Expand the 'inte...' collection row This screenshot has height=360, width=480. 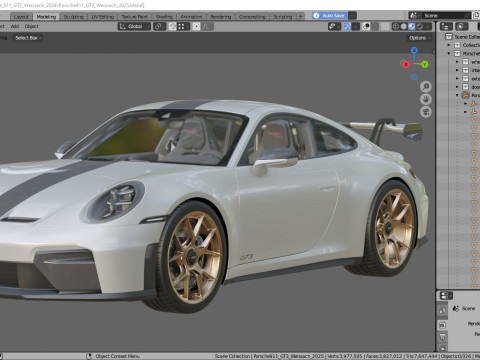coord(457,70)
